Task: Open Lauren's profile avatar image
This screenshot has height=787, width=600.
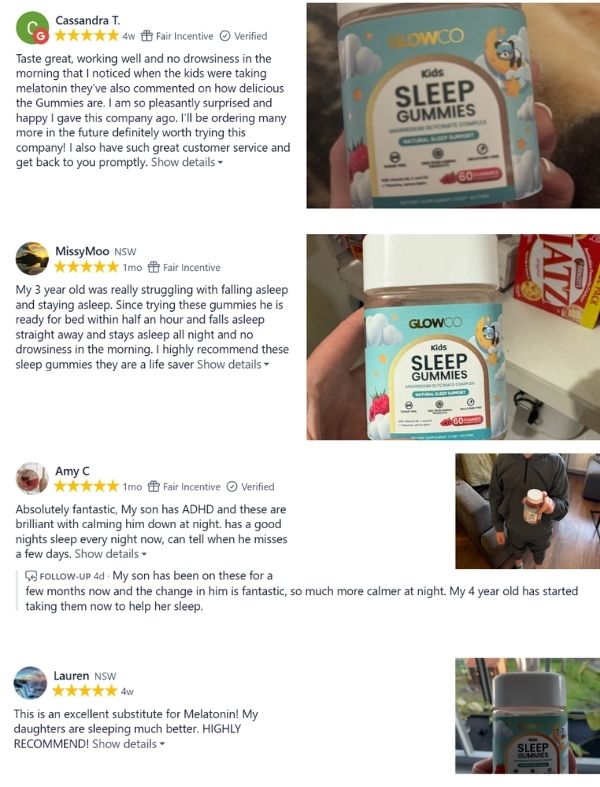Action: click(x=30, y=683)
